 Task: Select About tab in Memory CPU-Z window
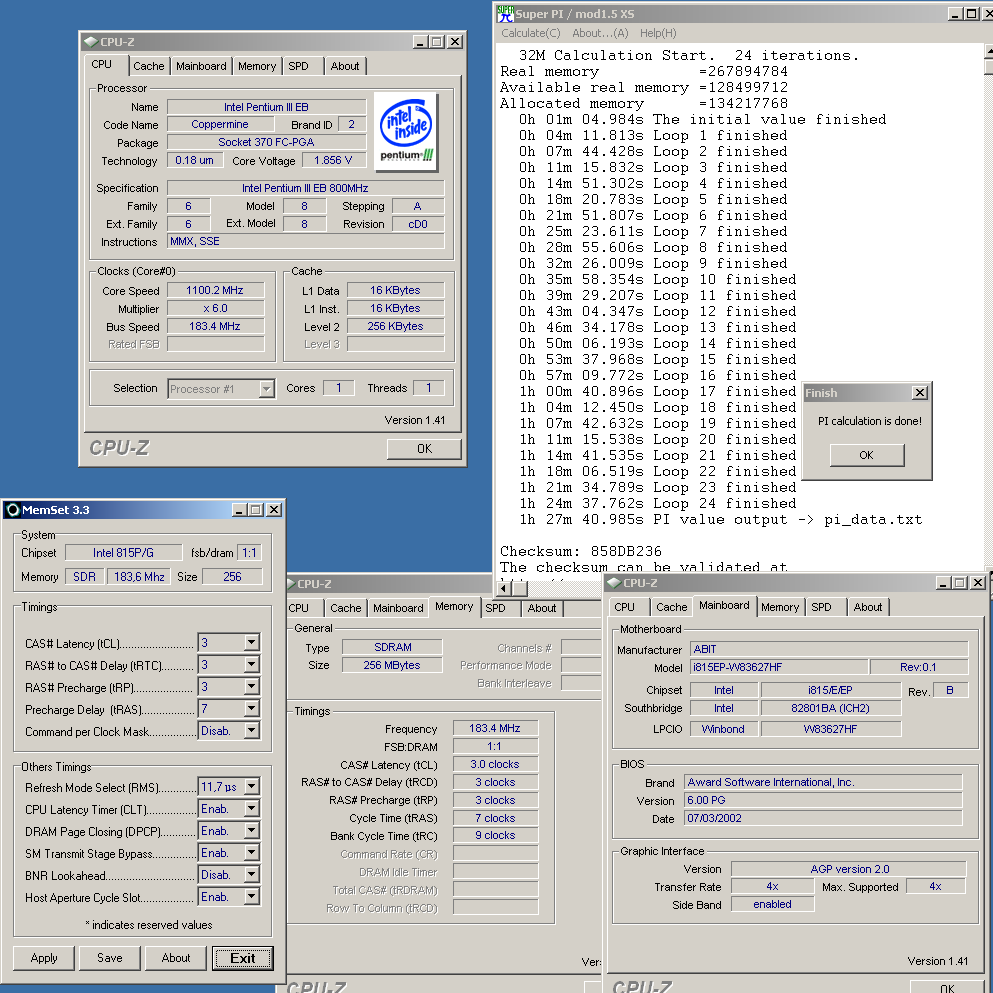click(x=542, y=608)
